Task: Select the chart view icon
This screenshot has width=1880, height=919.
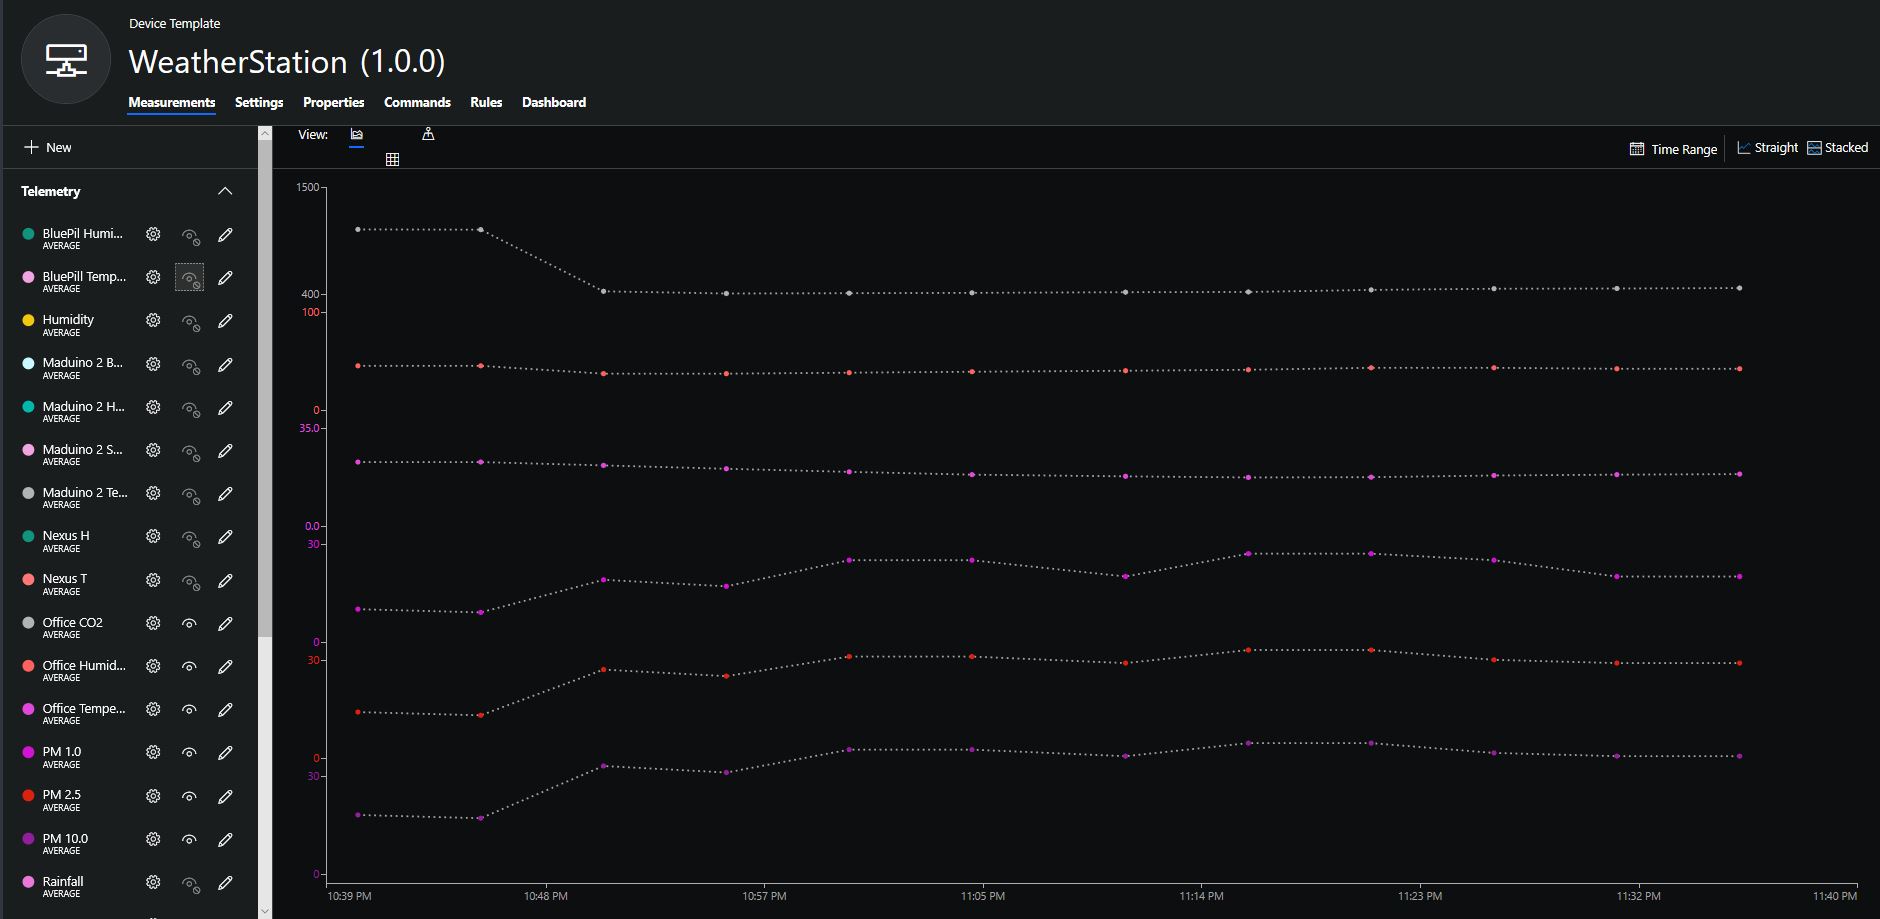Action: (x=356, y=135)
